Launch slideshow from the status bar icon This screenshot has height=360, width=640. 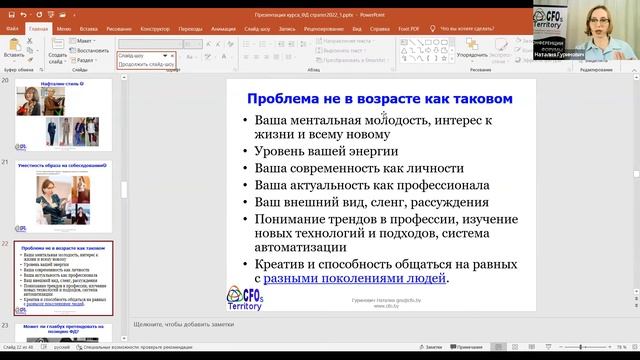548,347
